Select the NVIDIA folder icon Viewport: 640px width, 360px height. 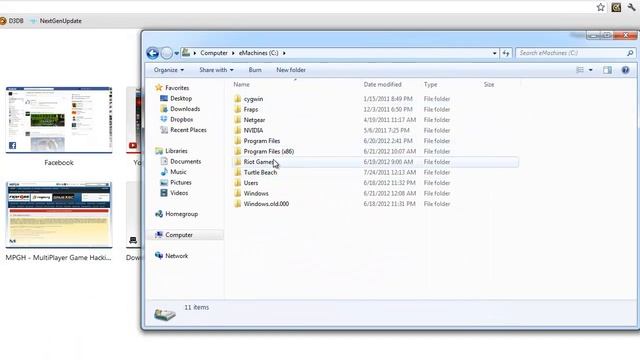(x=238, y=130)
